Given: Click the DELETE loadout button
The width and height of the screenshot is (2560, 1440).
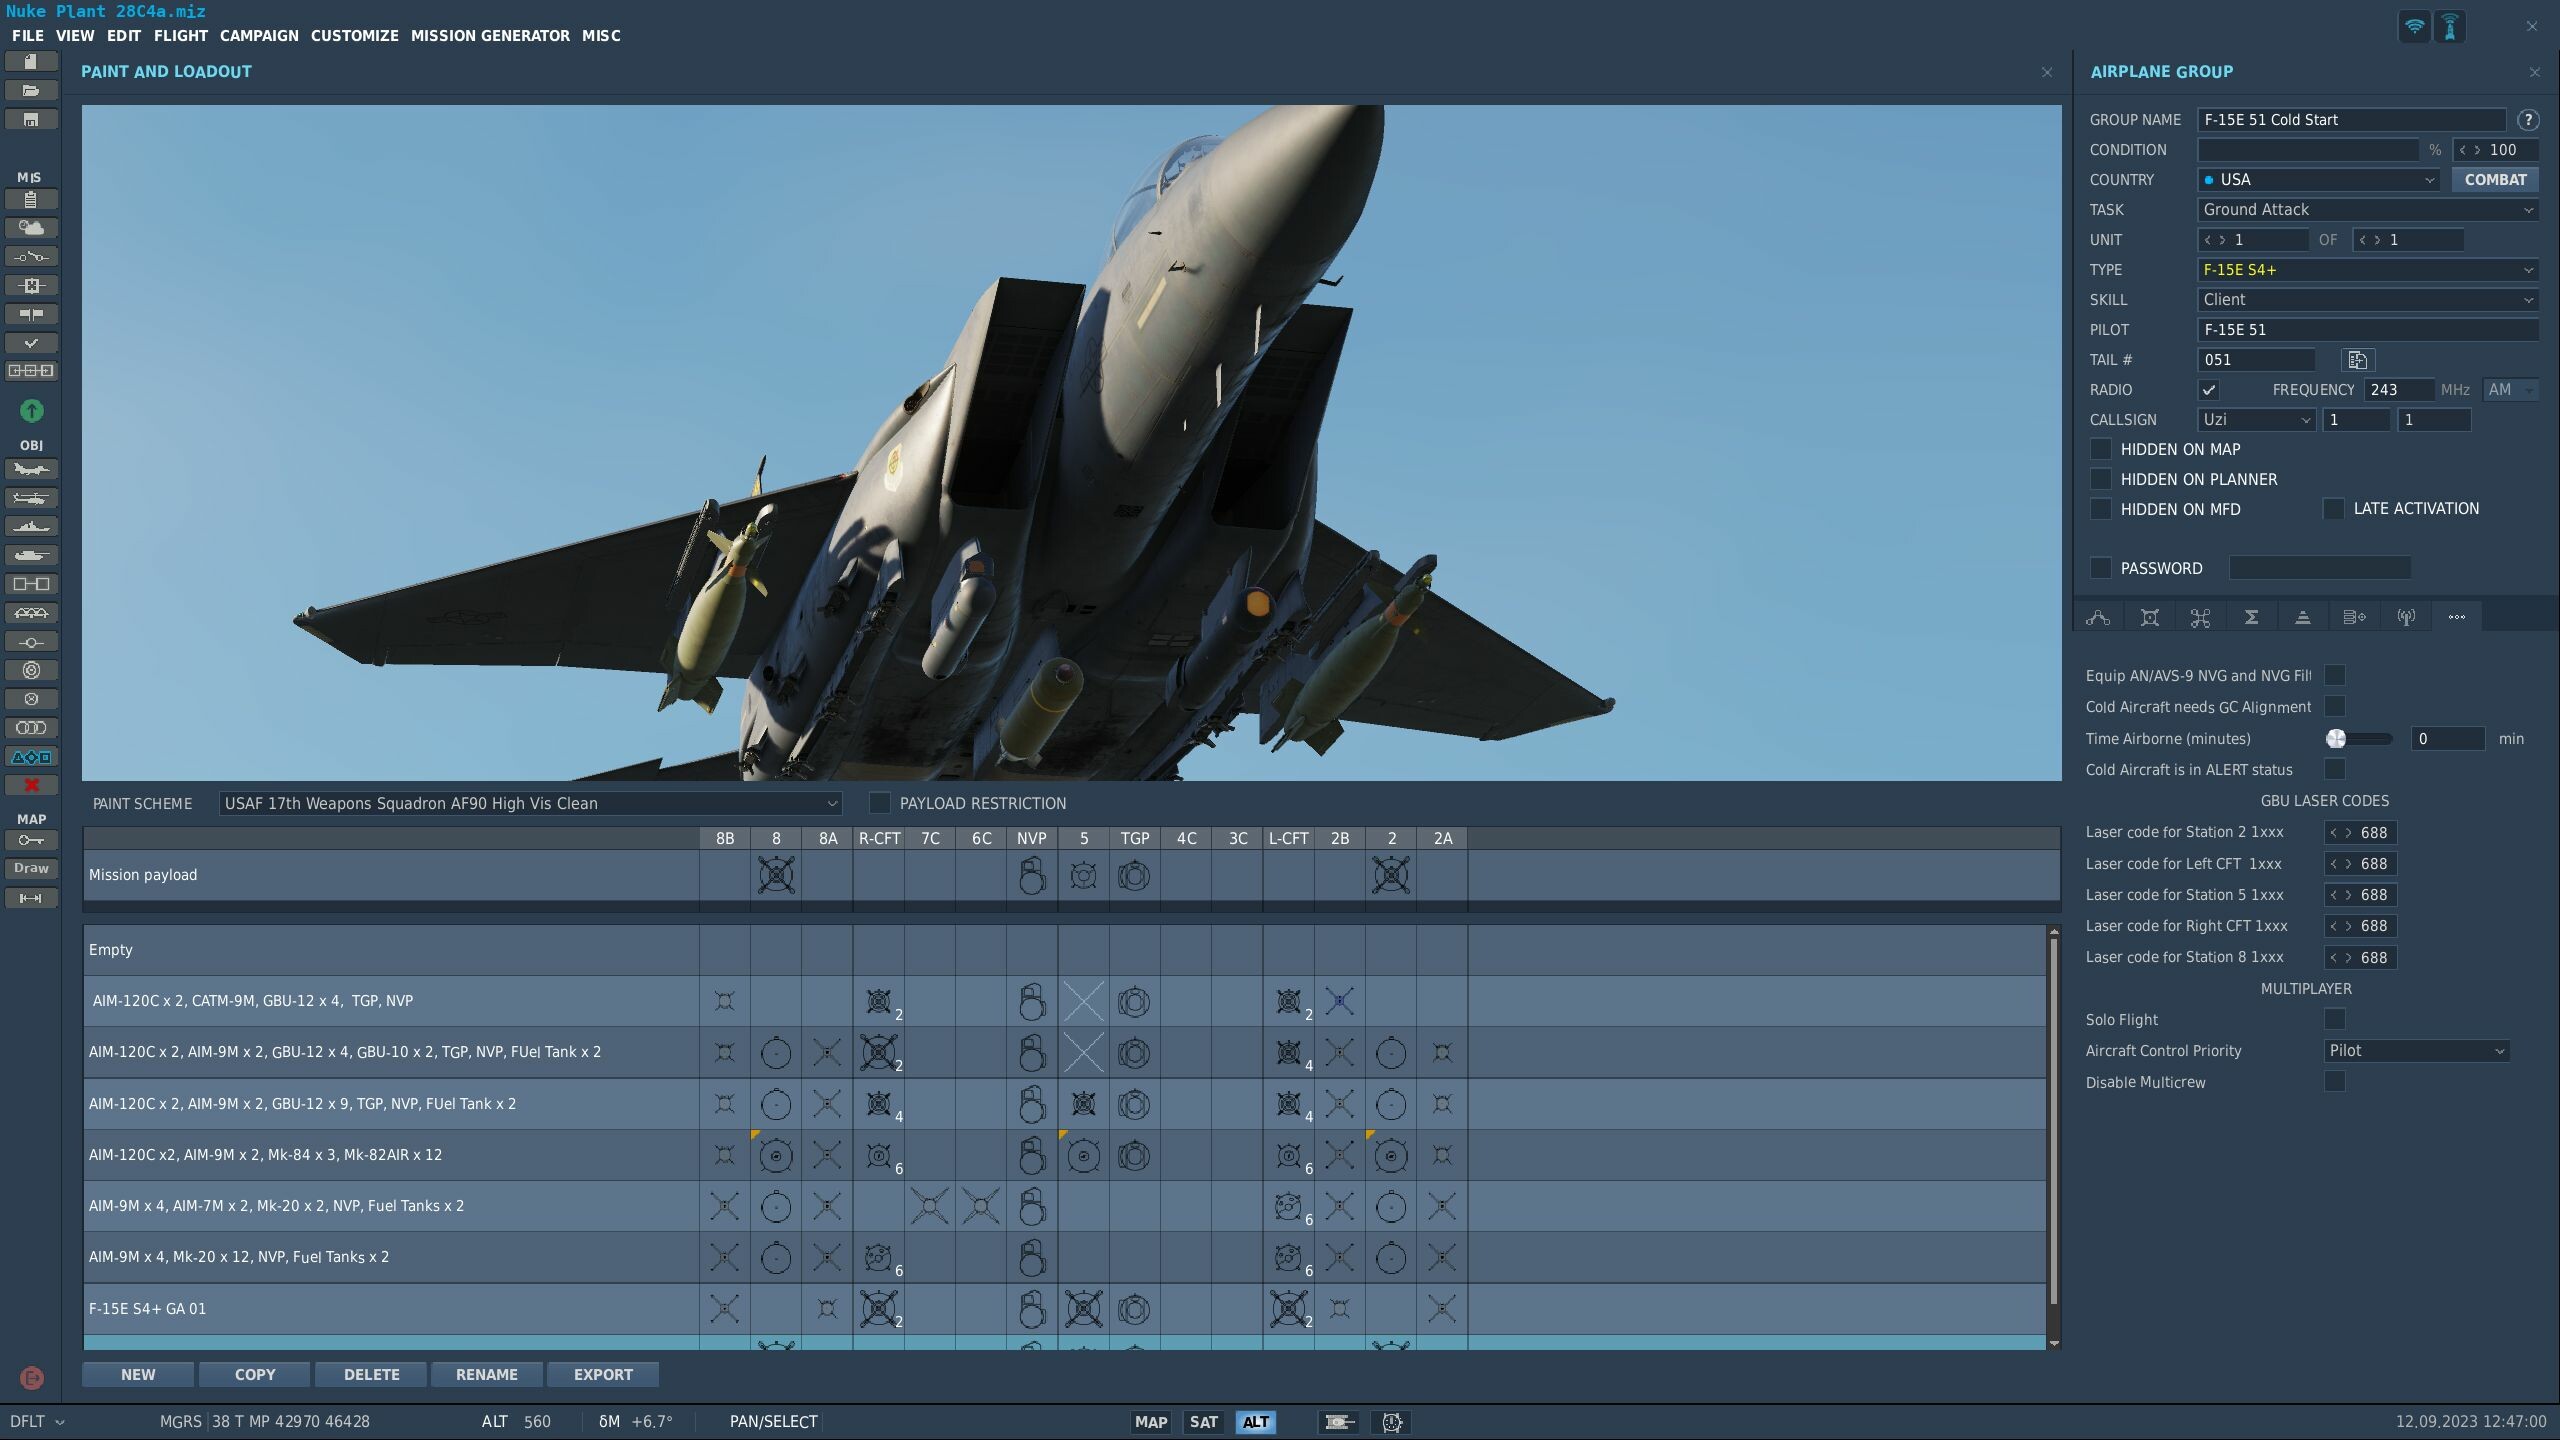Looking at the screenshot, I should pyautogui.click(x=371, y=1375).
